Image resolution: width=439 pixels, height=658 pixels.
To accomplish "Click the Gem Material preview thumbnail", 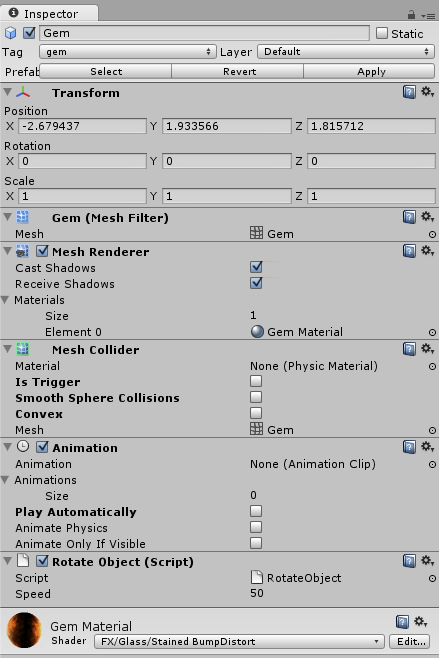I will click(x=24, y=630).
